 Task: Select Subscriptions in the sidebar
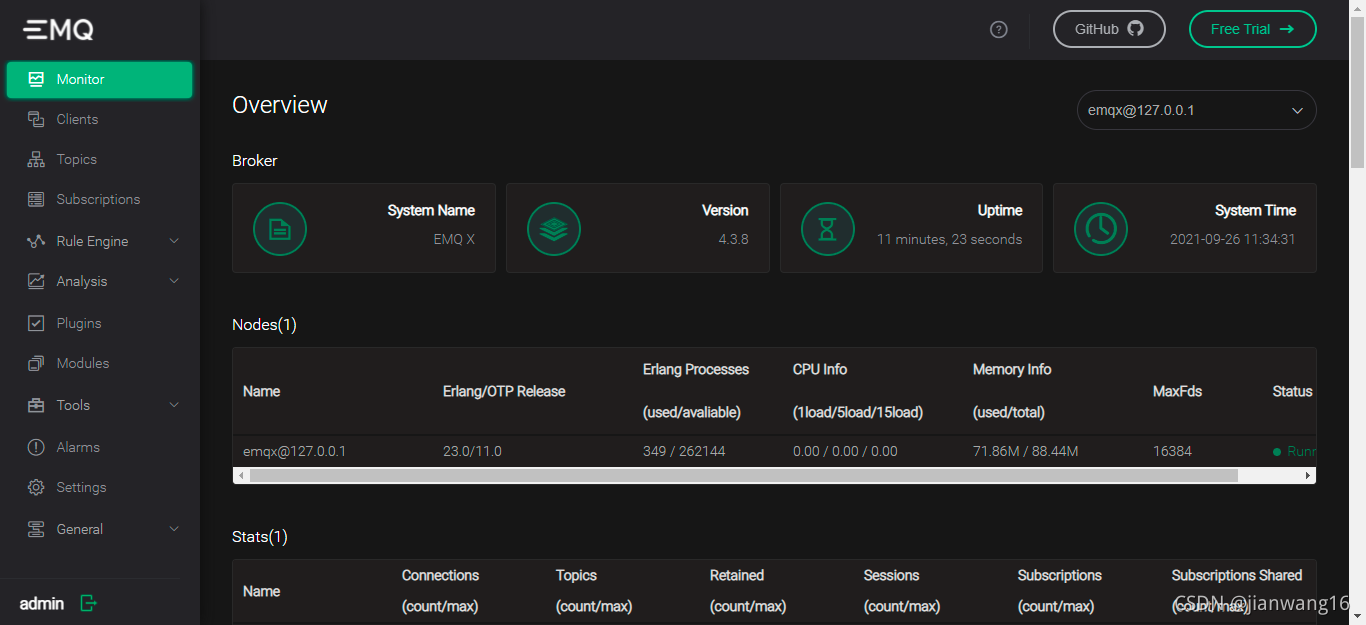pos(98,199)
